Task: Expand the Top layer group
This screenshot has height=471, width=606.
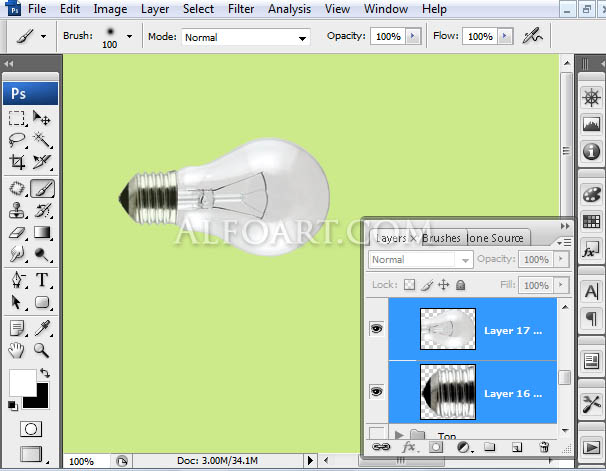Action: (x=399, y=435)
